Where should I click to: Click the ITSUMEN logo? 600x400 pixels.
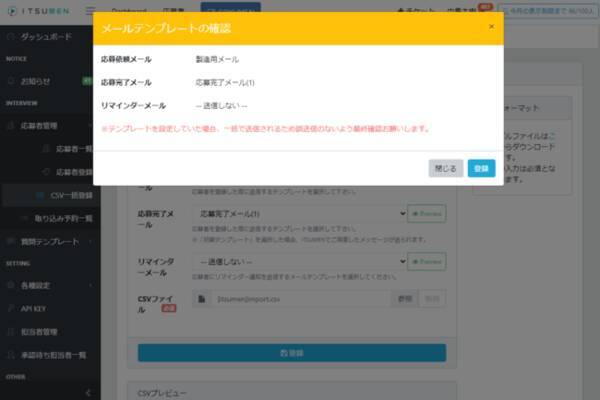click(38, 11)
